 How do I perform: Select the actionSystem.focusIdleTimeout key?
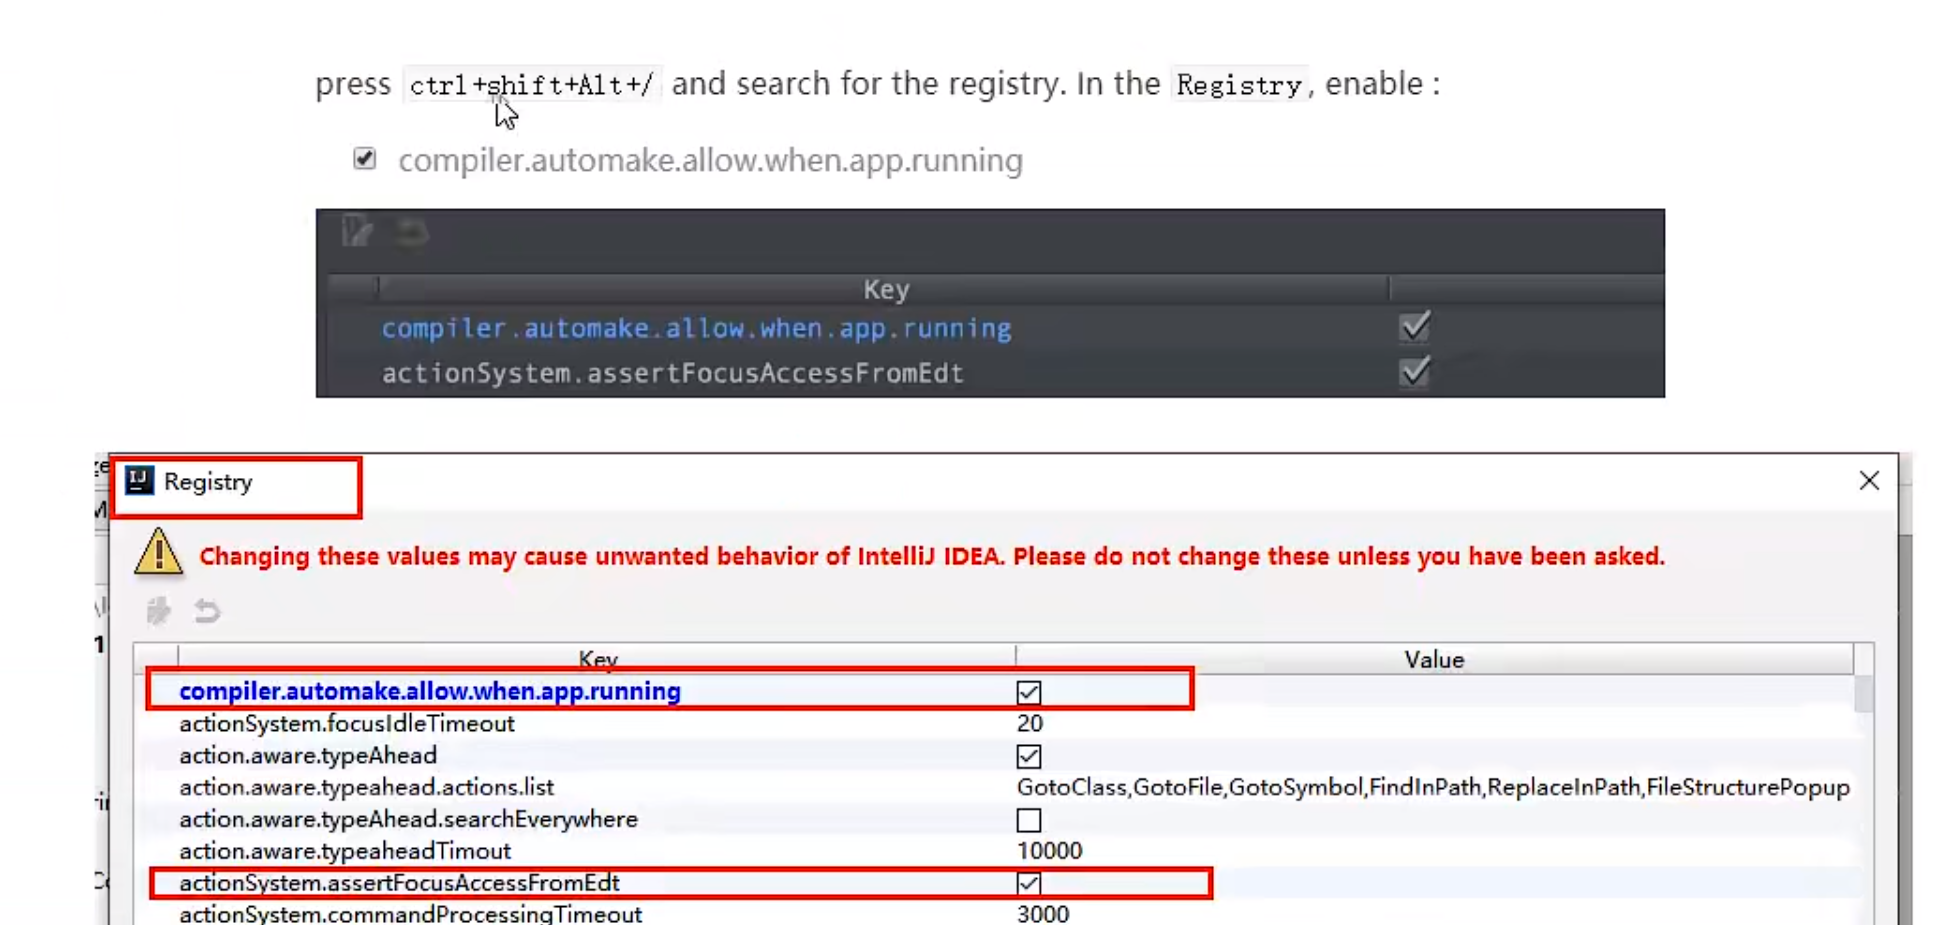[x=347, y=723]
